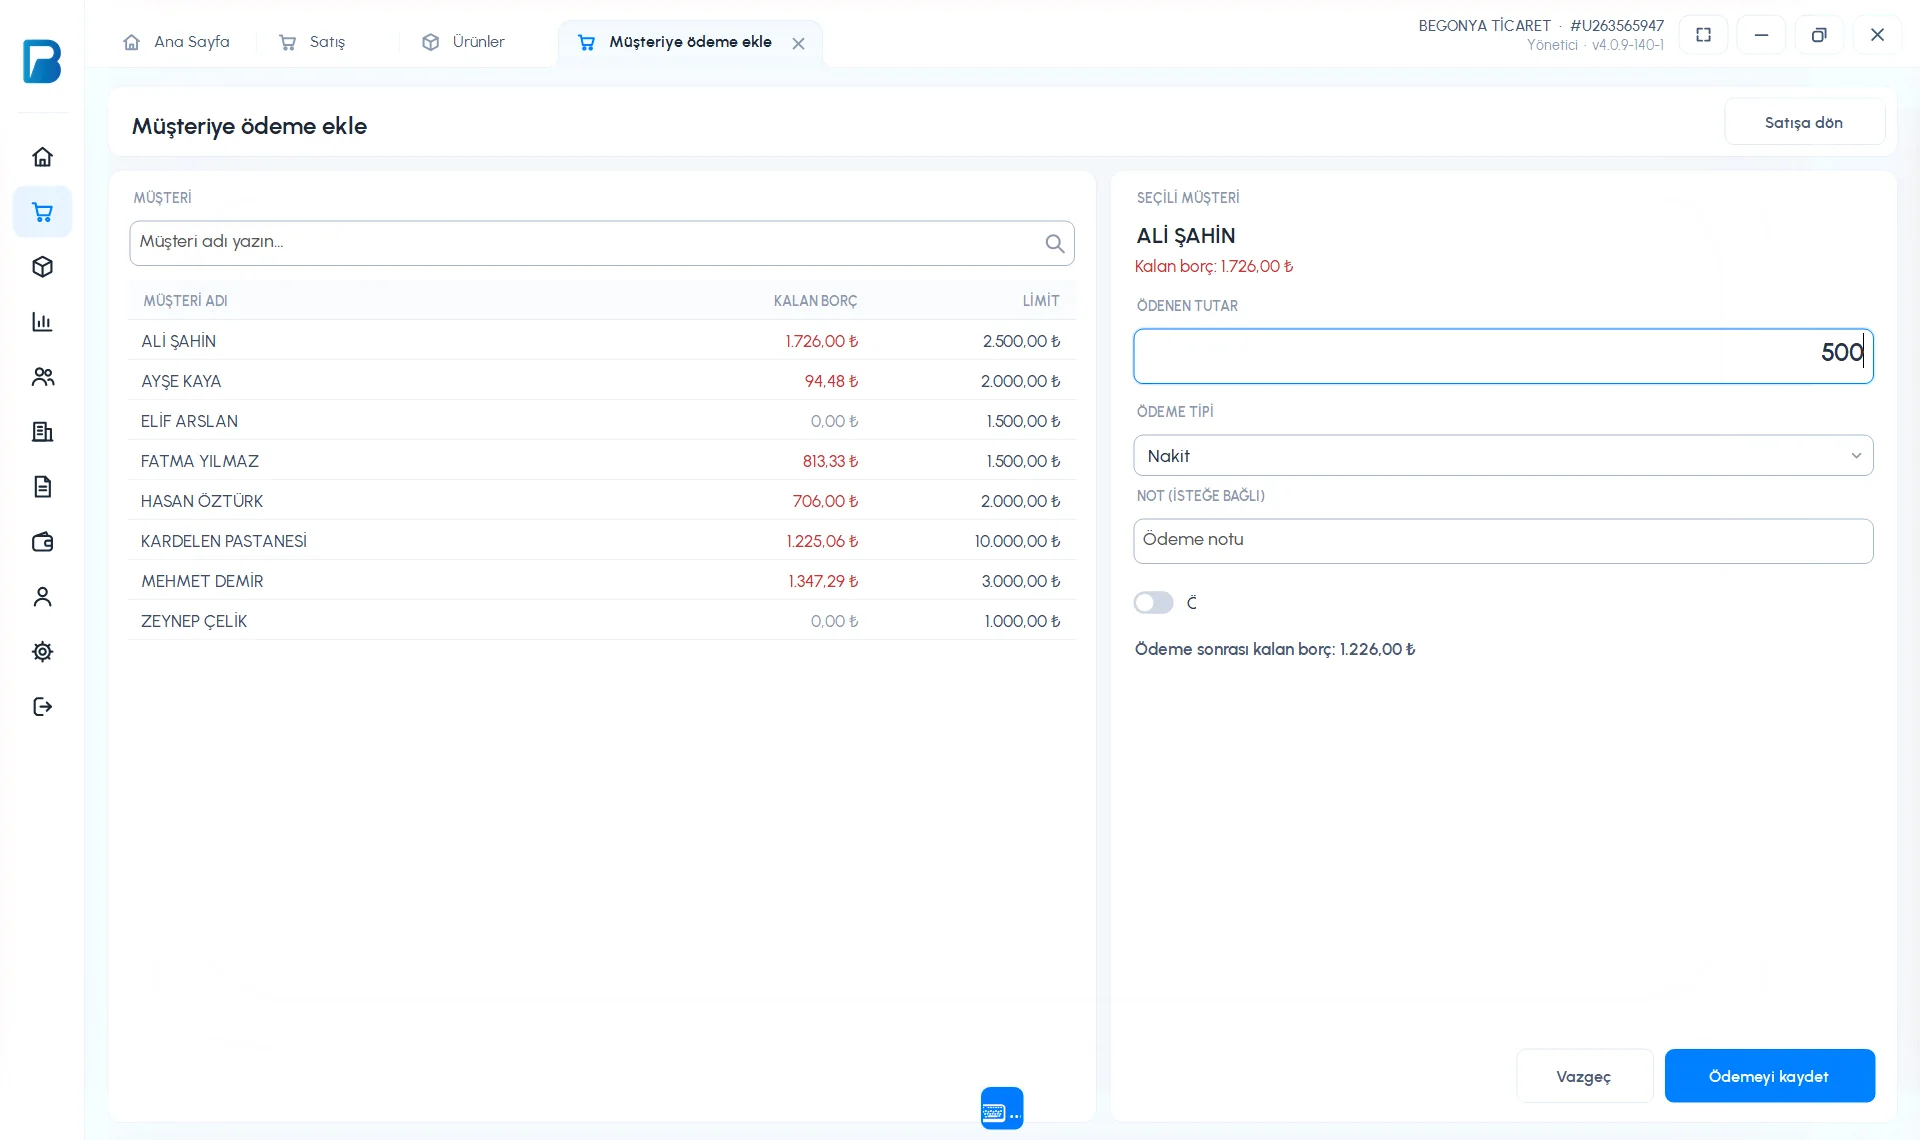Open the user profile sidebar icon
1920x1140 pixels.
pos(42,597)
